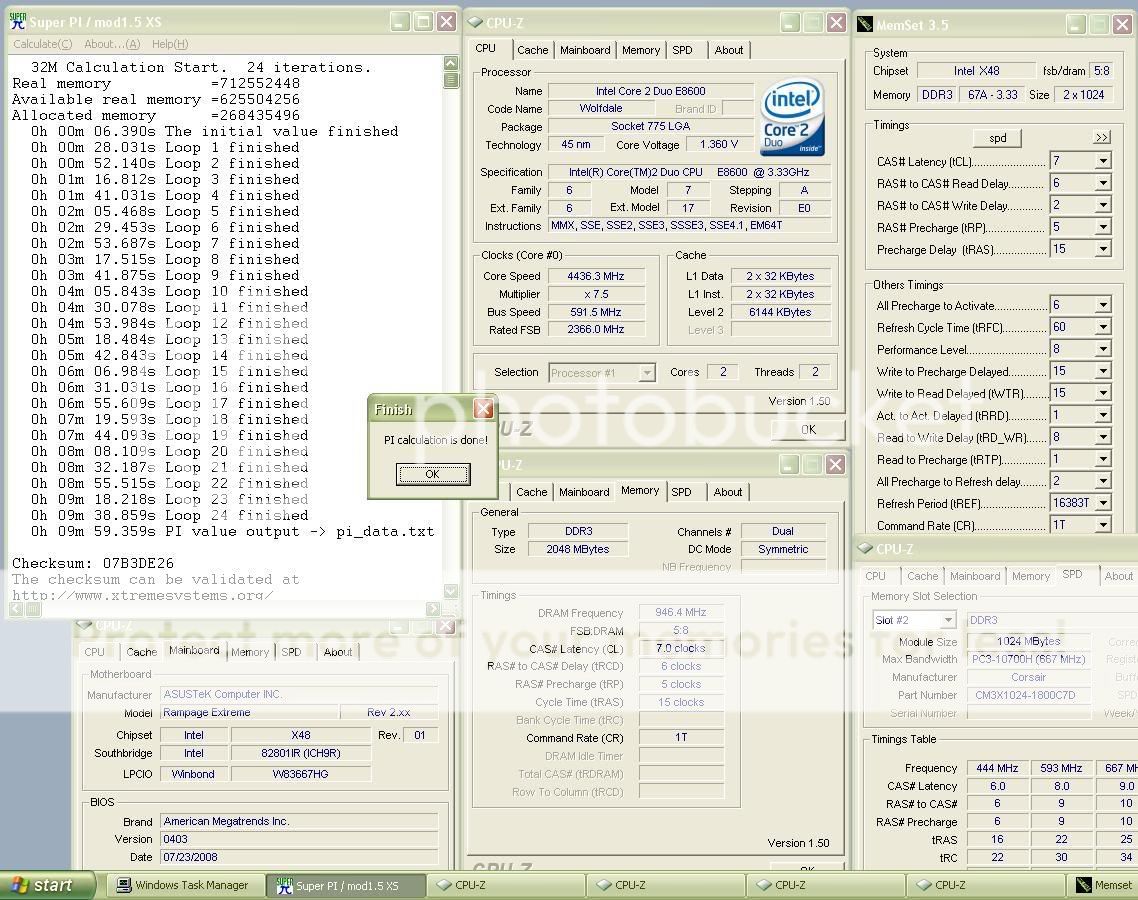Open RAS# to CAS# Read Delay dropdown
Screen dimensions: 1138x900
pyautogui.click(x=1102, y=183)
